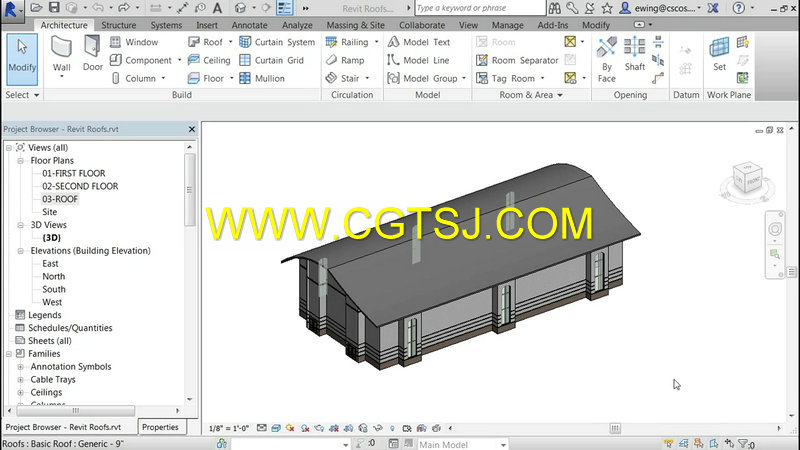
Task: Click the keyword search input field
Action: coord(480,8)
